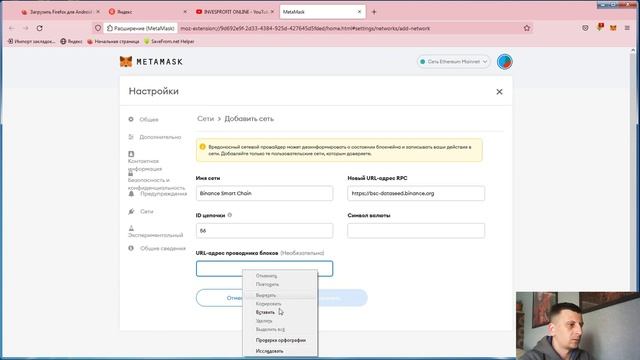The image size is (640, 360).
Task: Close the Настройки settings panel
Action: pyautogui.click(x=499, y=92)
